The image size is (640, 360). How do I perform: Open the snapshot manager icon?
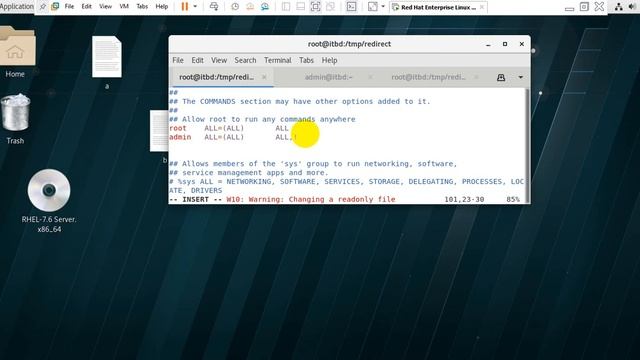point(265,7)
